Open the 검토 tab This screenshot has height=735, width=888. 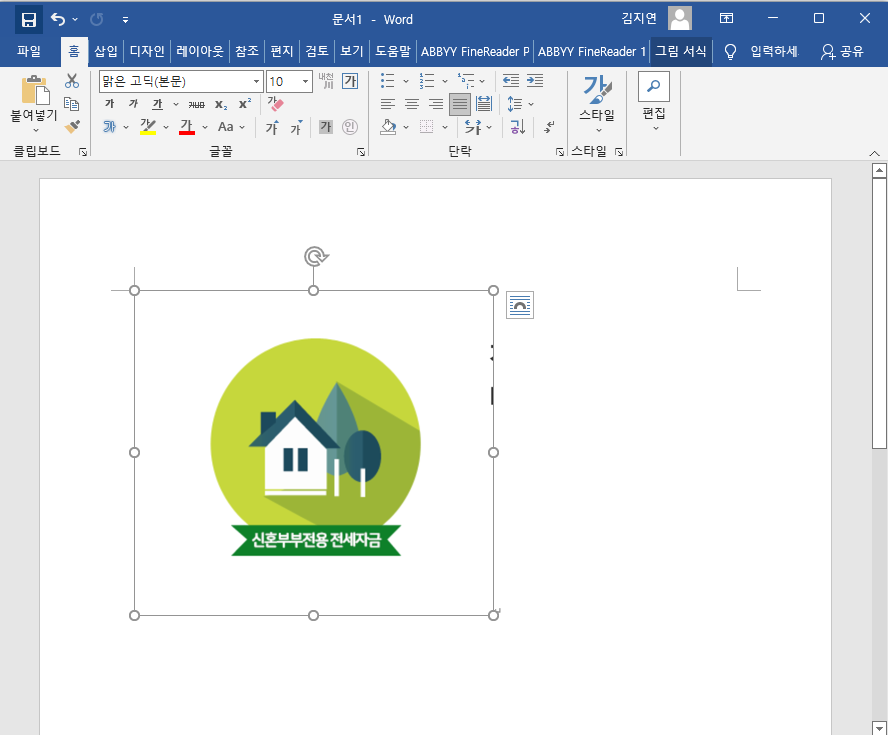click(317, 52)
